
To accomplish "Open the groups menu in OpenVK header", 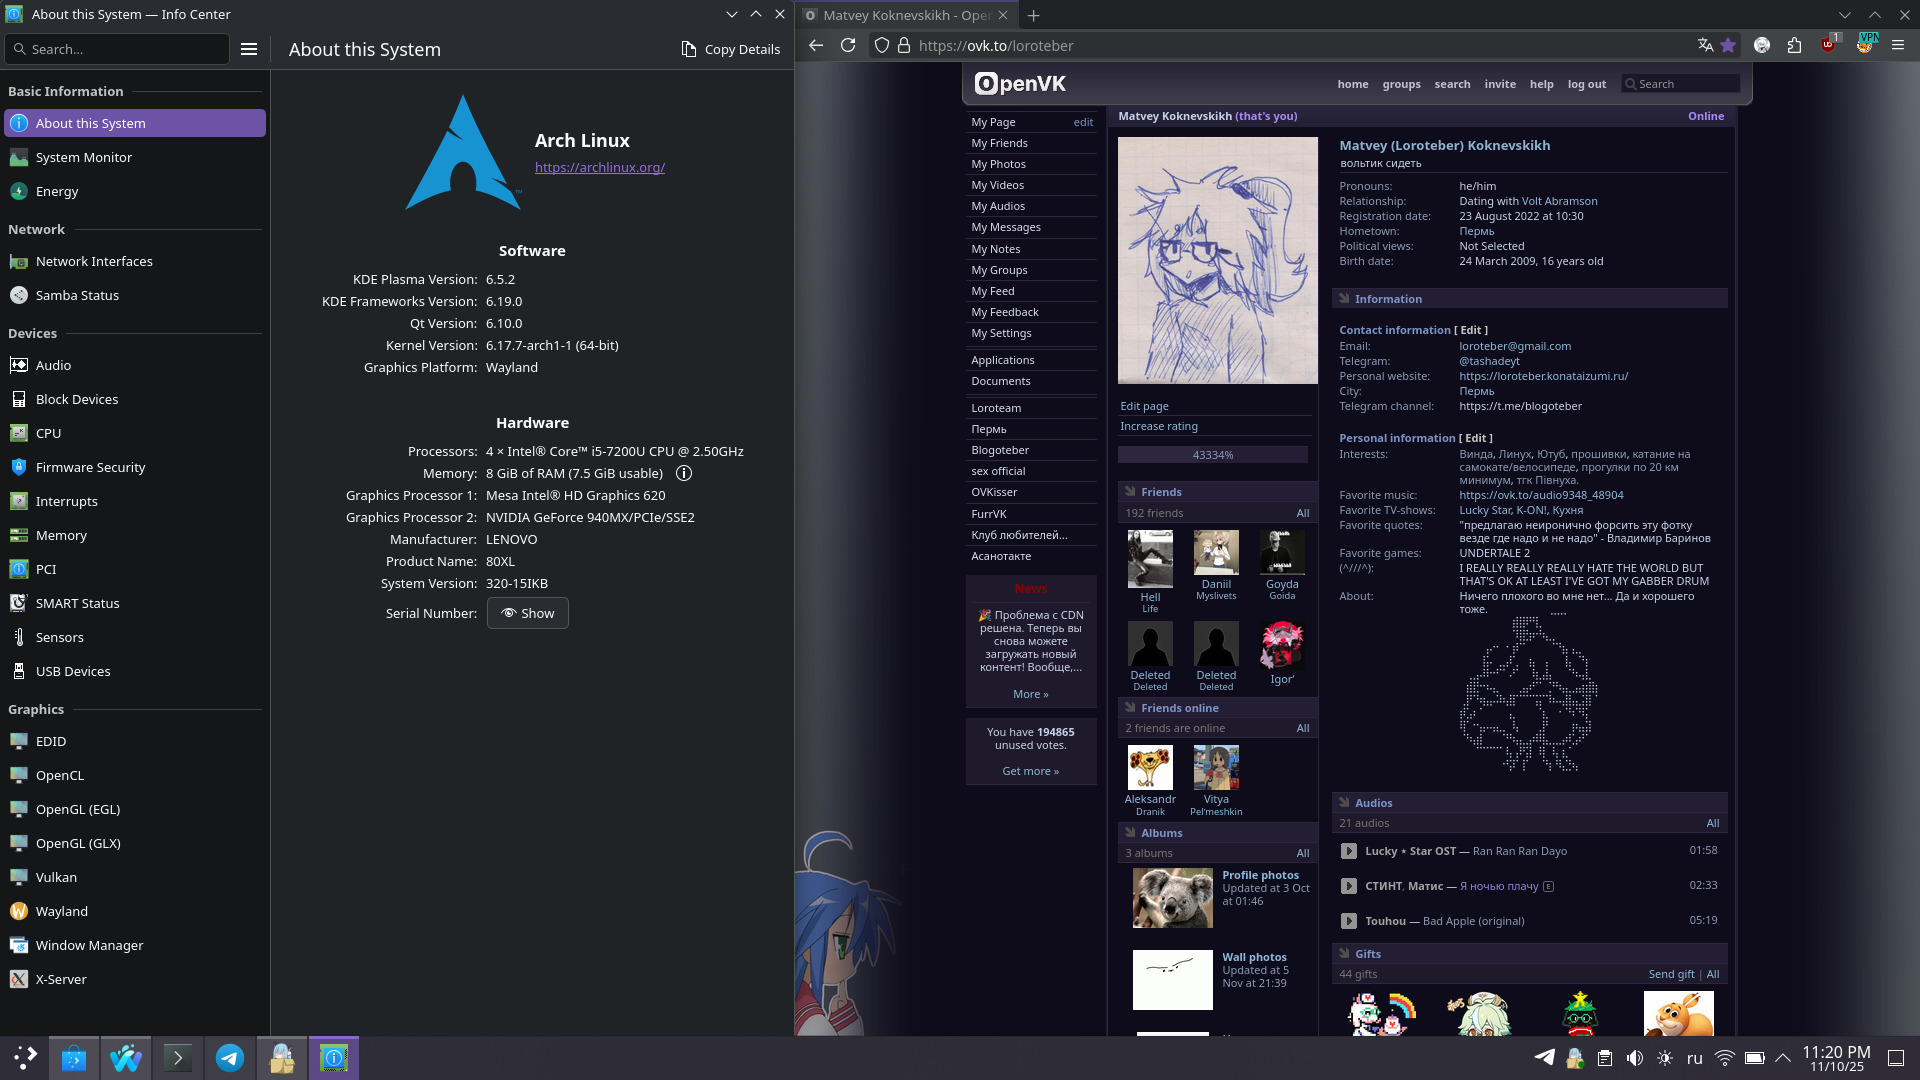I will (x=1401, y=84).
